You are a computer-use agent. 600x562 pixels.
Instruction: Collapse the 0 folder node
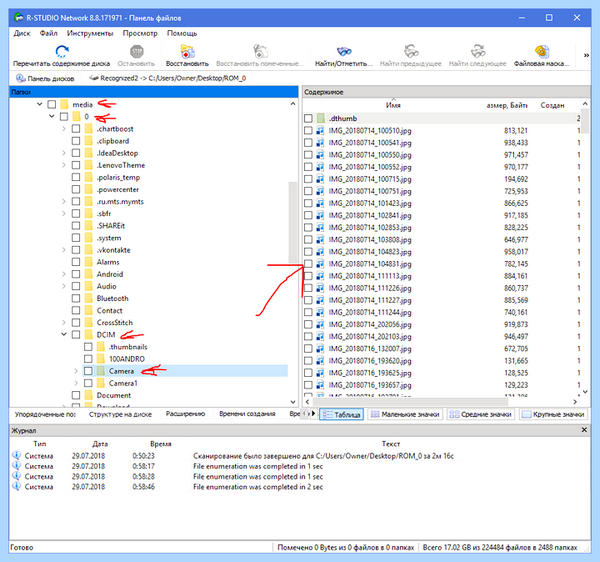52,116
